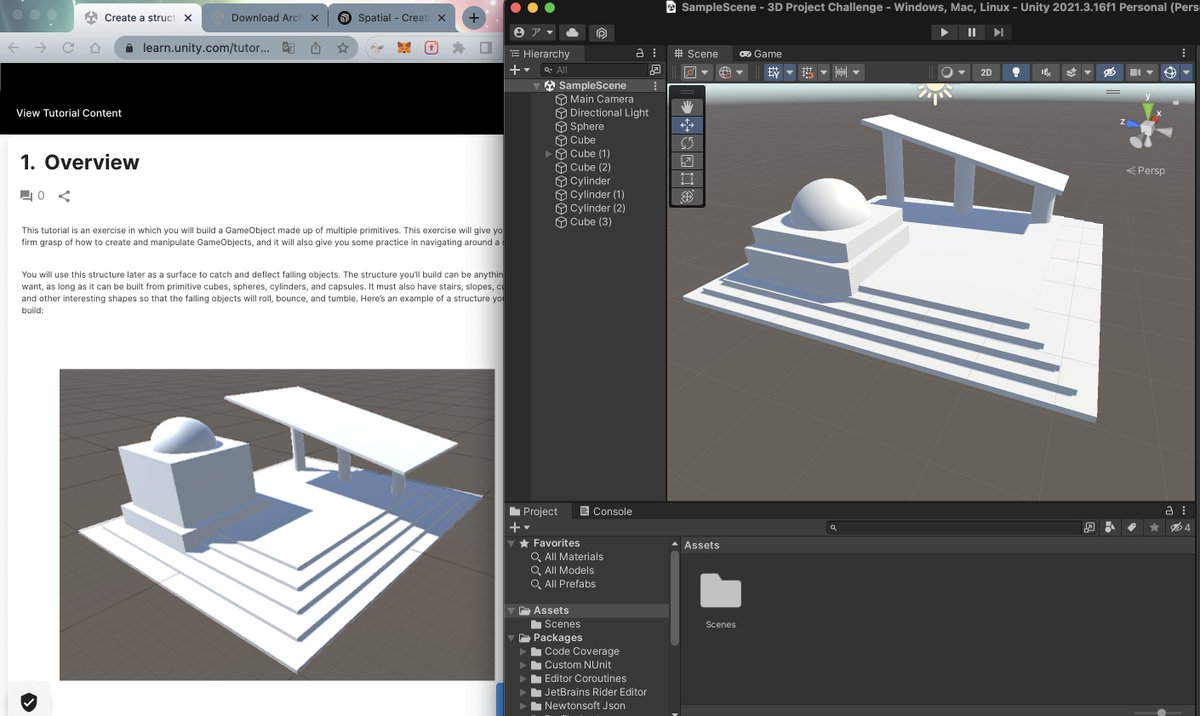Click the Unity Play button
The height and width of the screenshot is (716, 1200).
pos(944,32)
